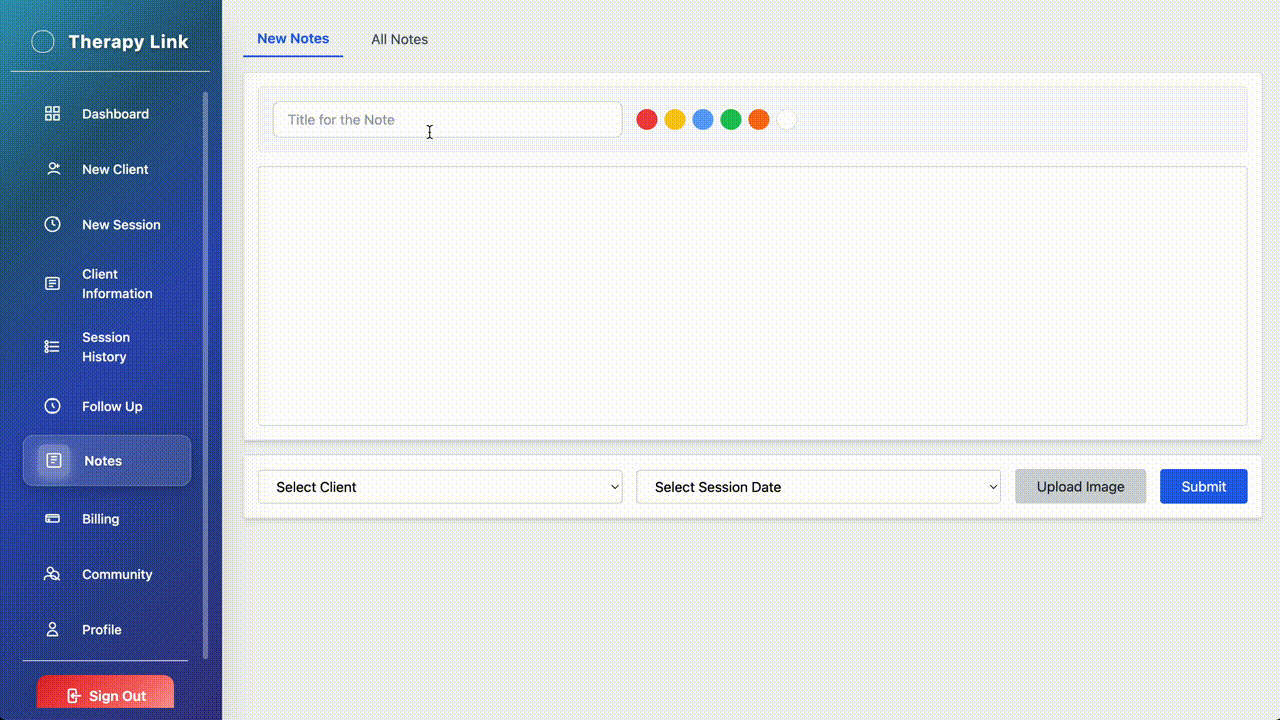Expand the Select Session Date dropdown
Screen dimensions: 1280x720
point(818,487)
